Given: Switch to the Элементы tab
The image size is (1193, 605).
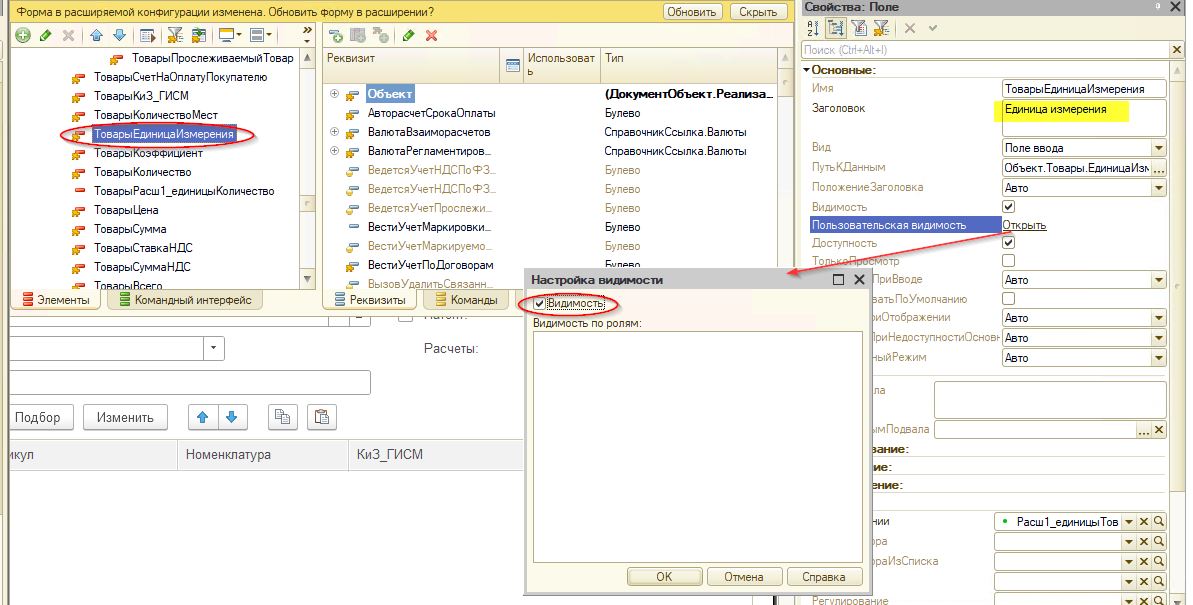Looking at the screenshot, I should point(56,300).
